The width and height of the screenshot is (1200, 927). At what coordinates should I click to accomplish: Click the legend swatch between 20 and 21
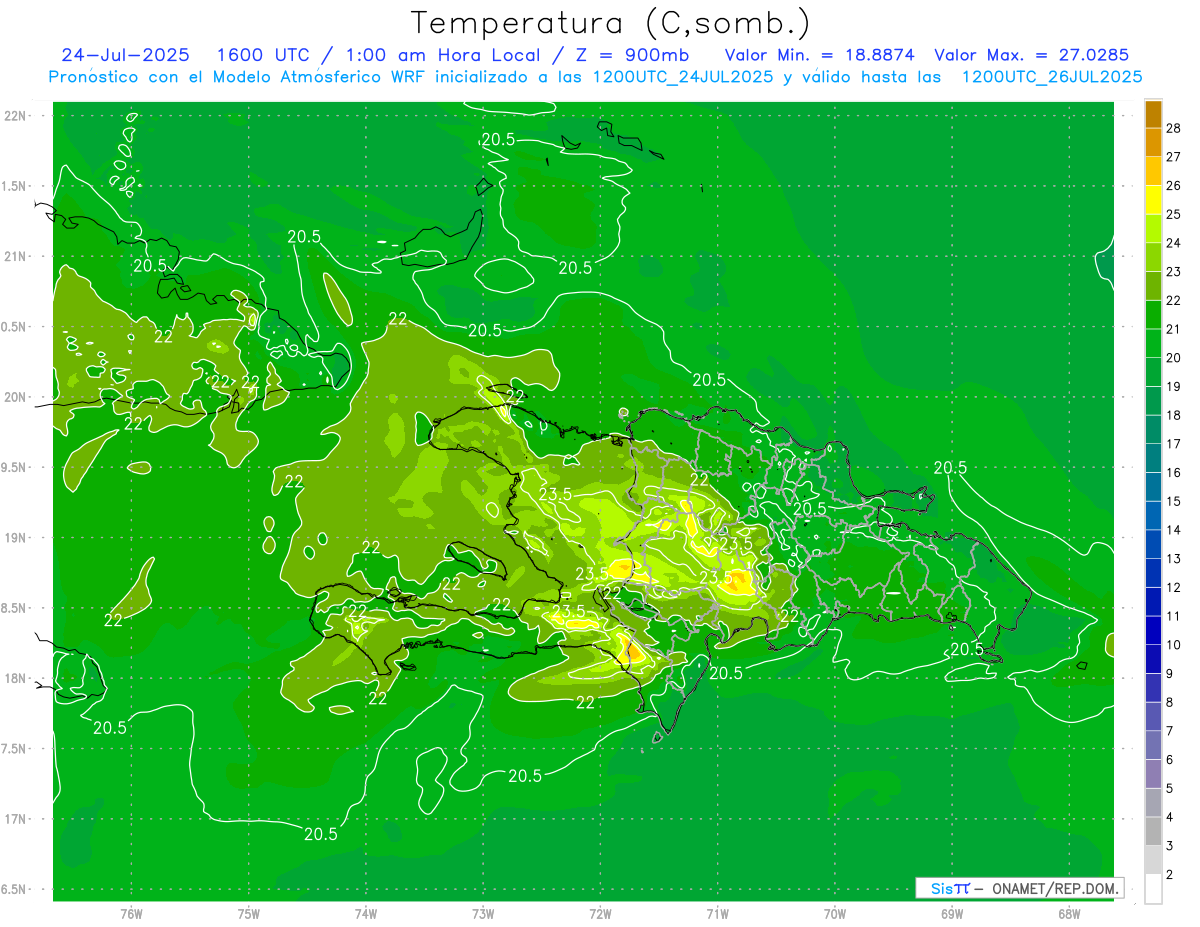click(1153, 343)
